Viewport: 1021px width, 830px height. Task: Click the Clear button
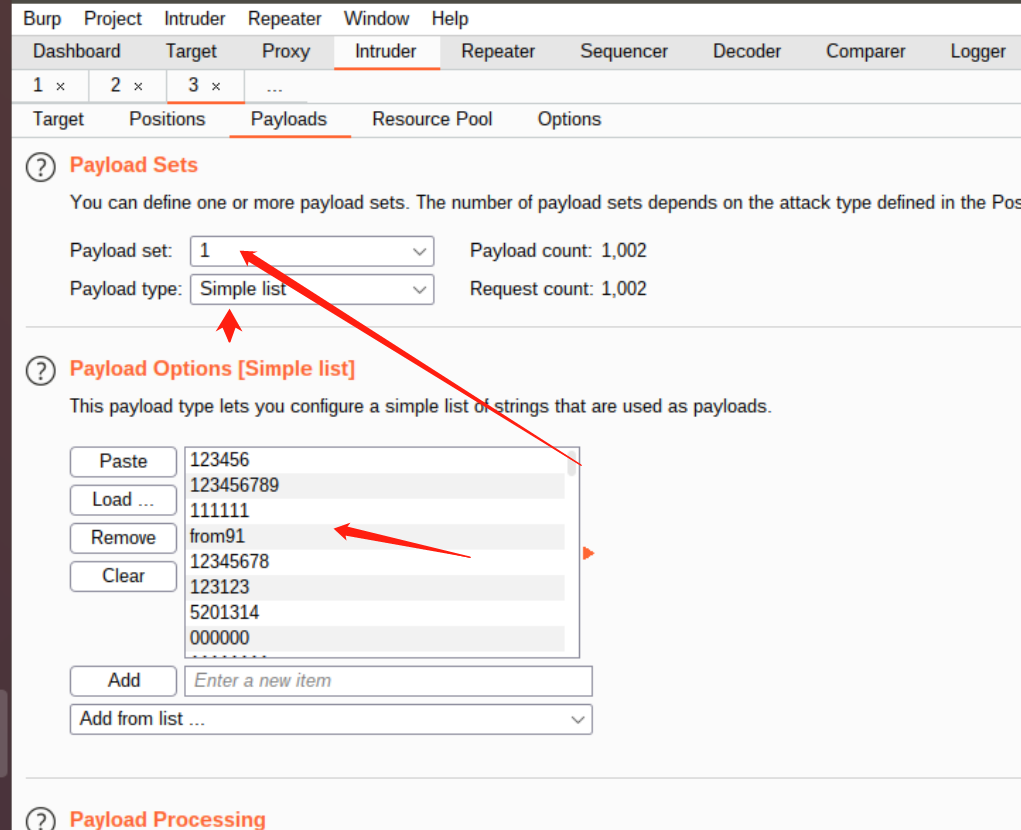tap(123, 576)
